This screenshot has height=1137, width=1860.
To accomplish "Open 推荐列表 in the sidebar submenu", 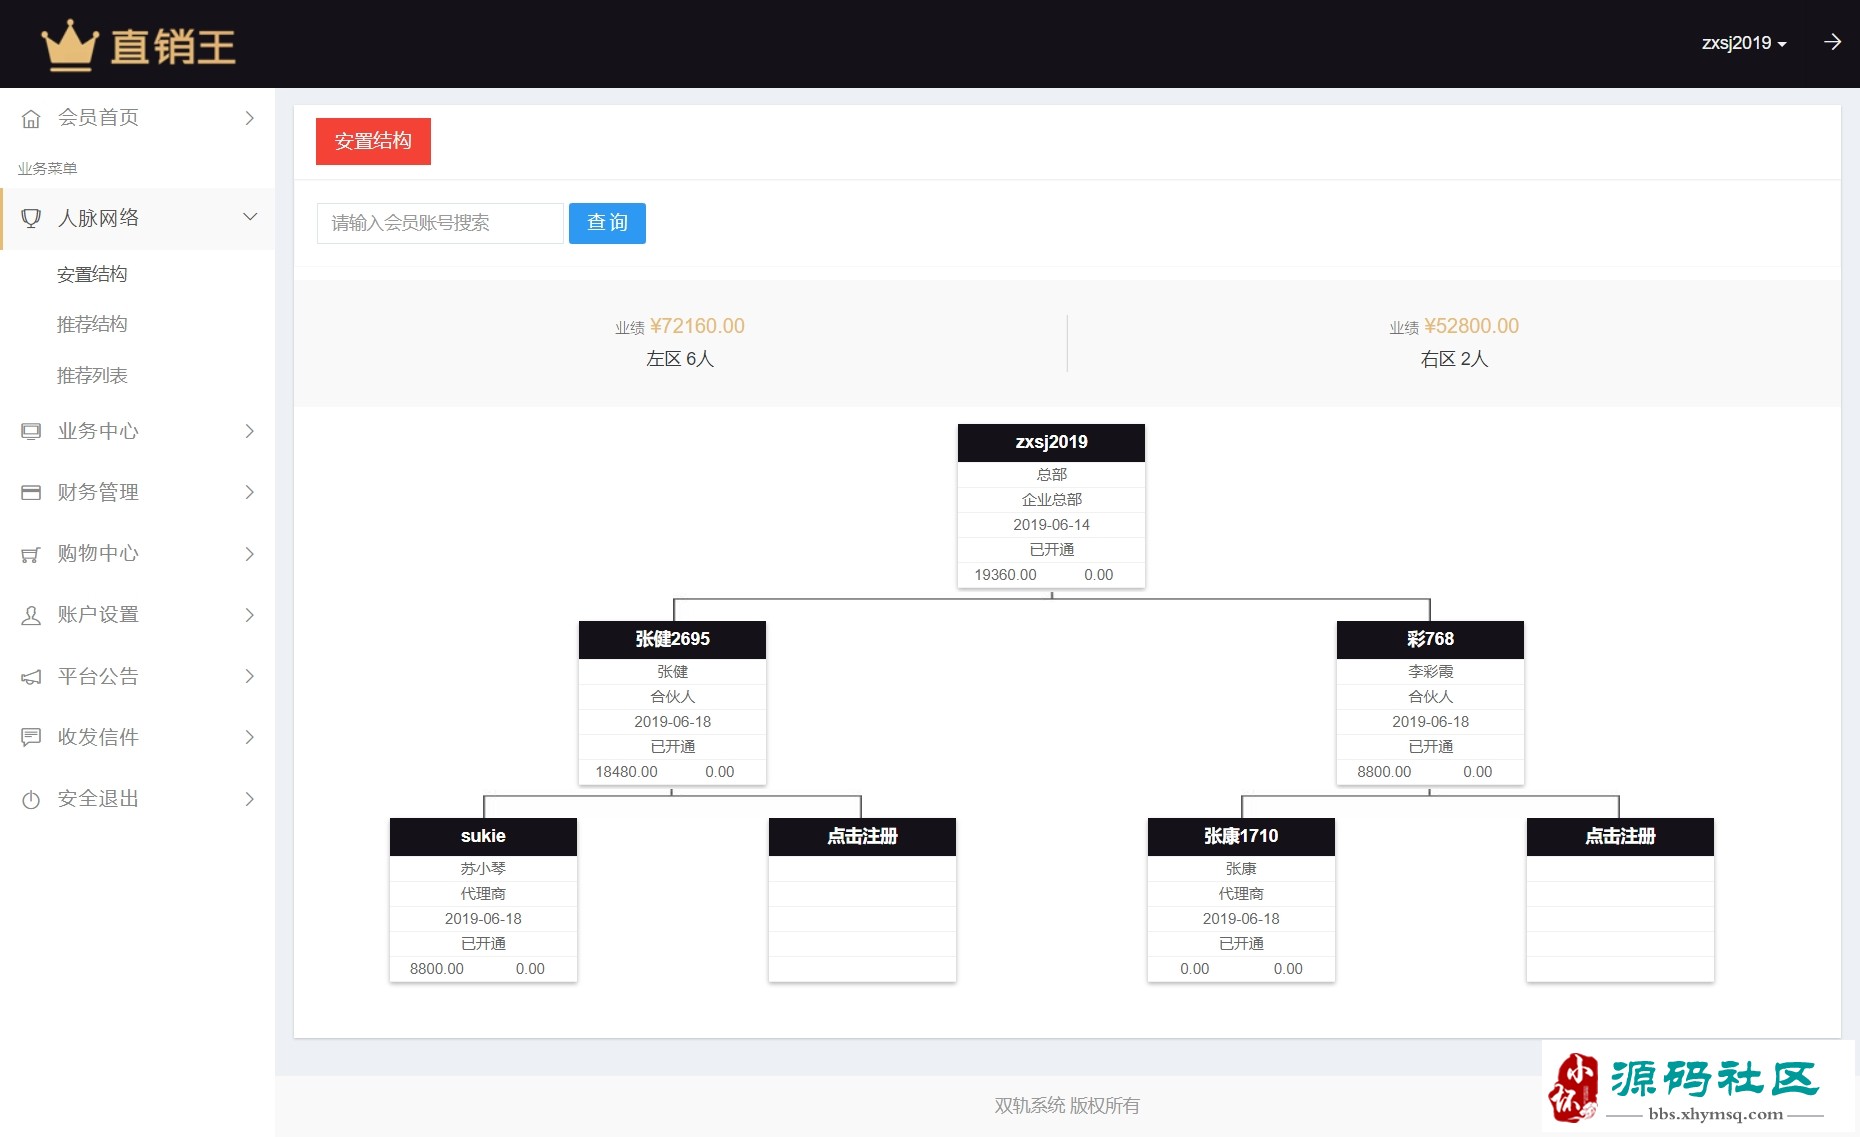I will click(92, 375).
